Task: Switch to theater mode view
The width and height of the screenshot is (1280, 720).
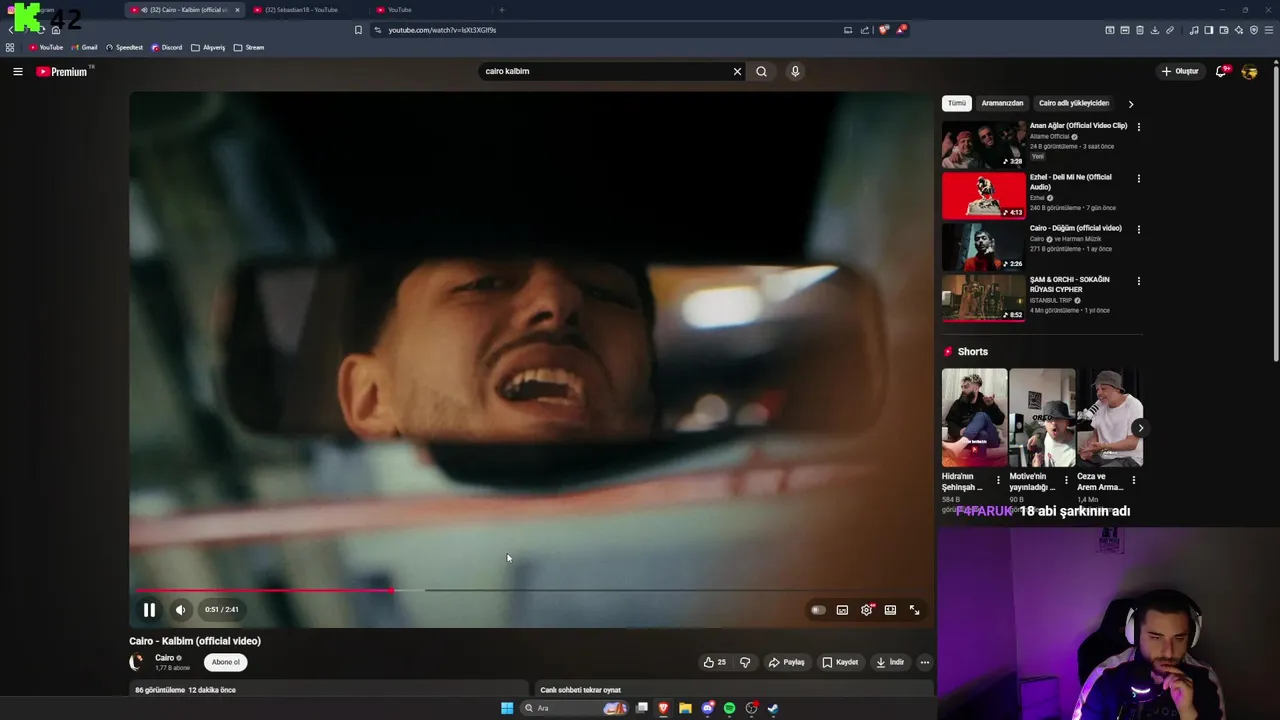Action: (890, 610)
